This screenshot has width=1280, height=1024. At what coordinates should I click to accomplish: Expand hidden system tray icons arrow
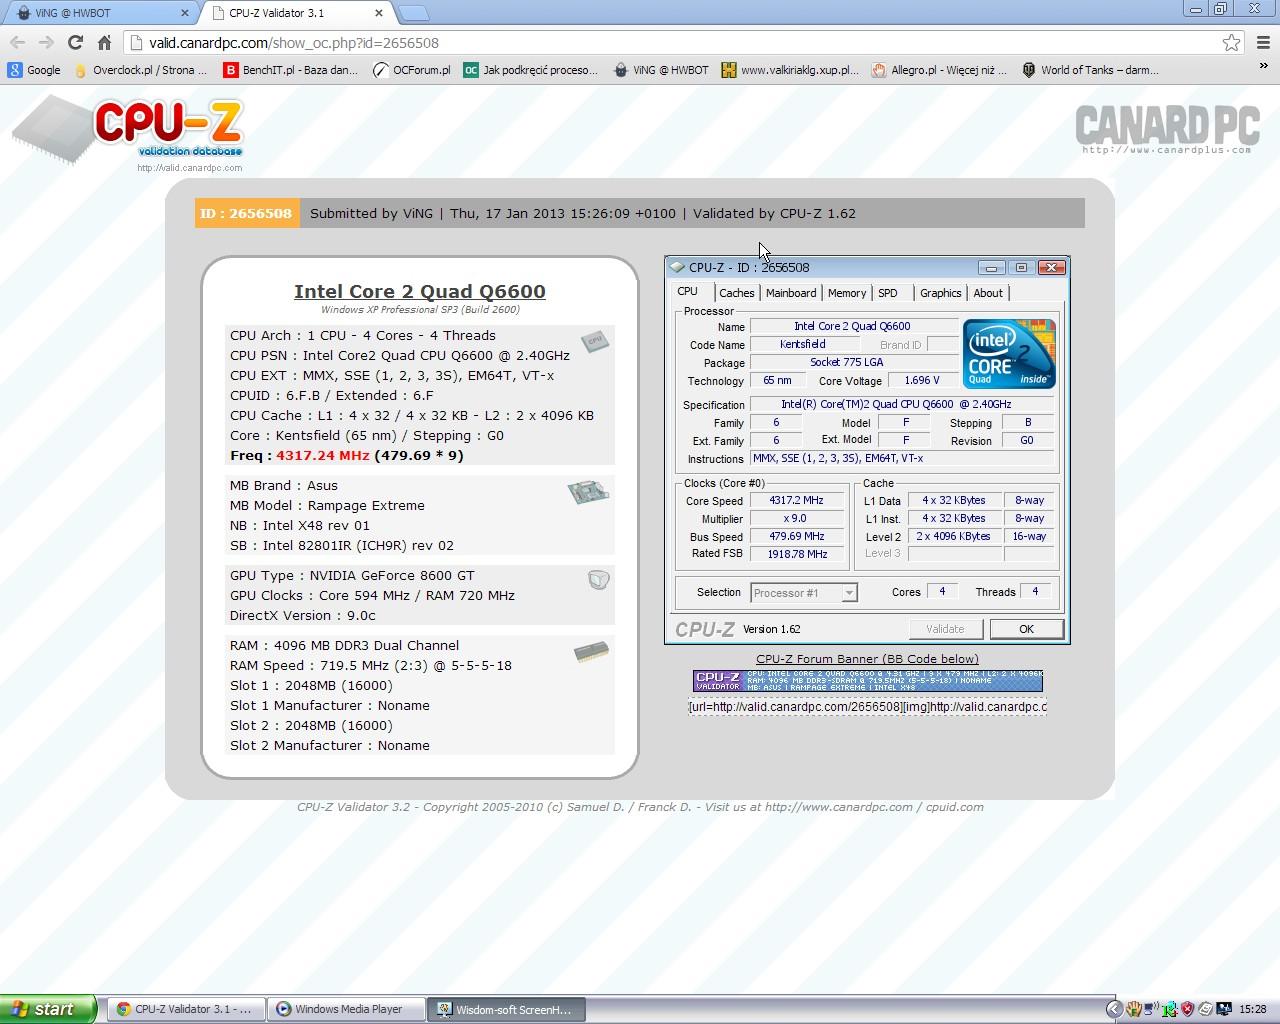pos(1114,1009)
